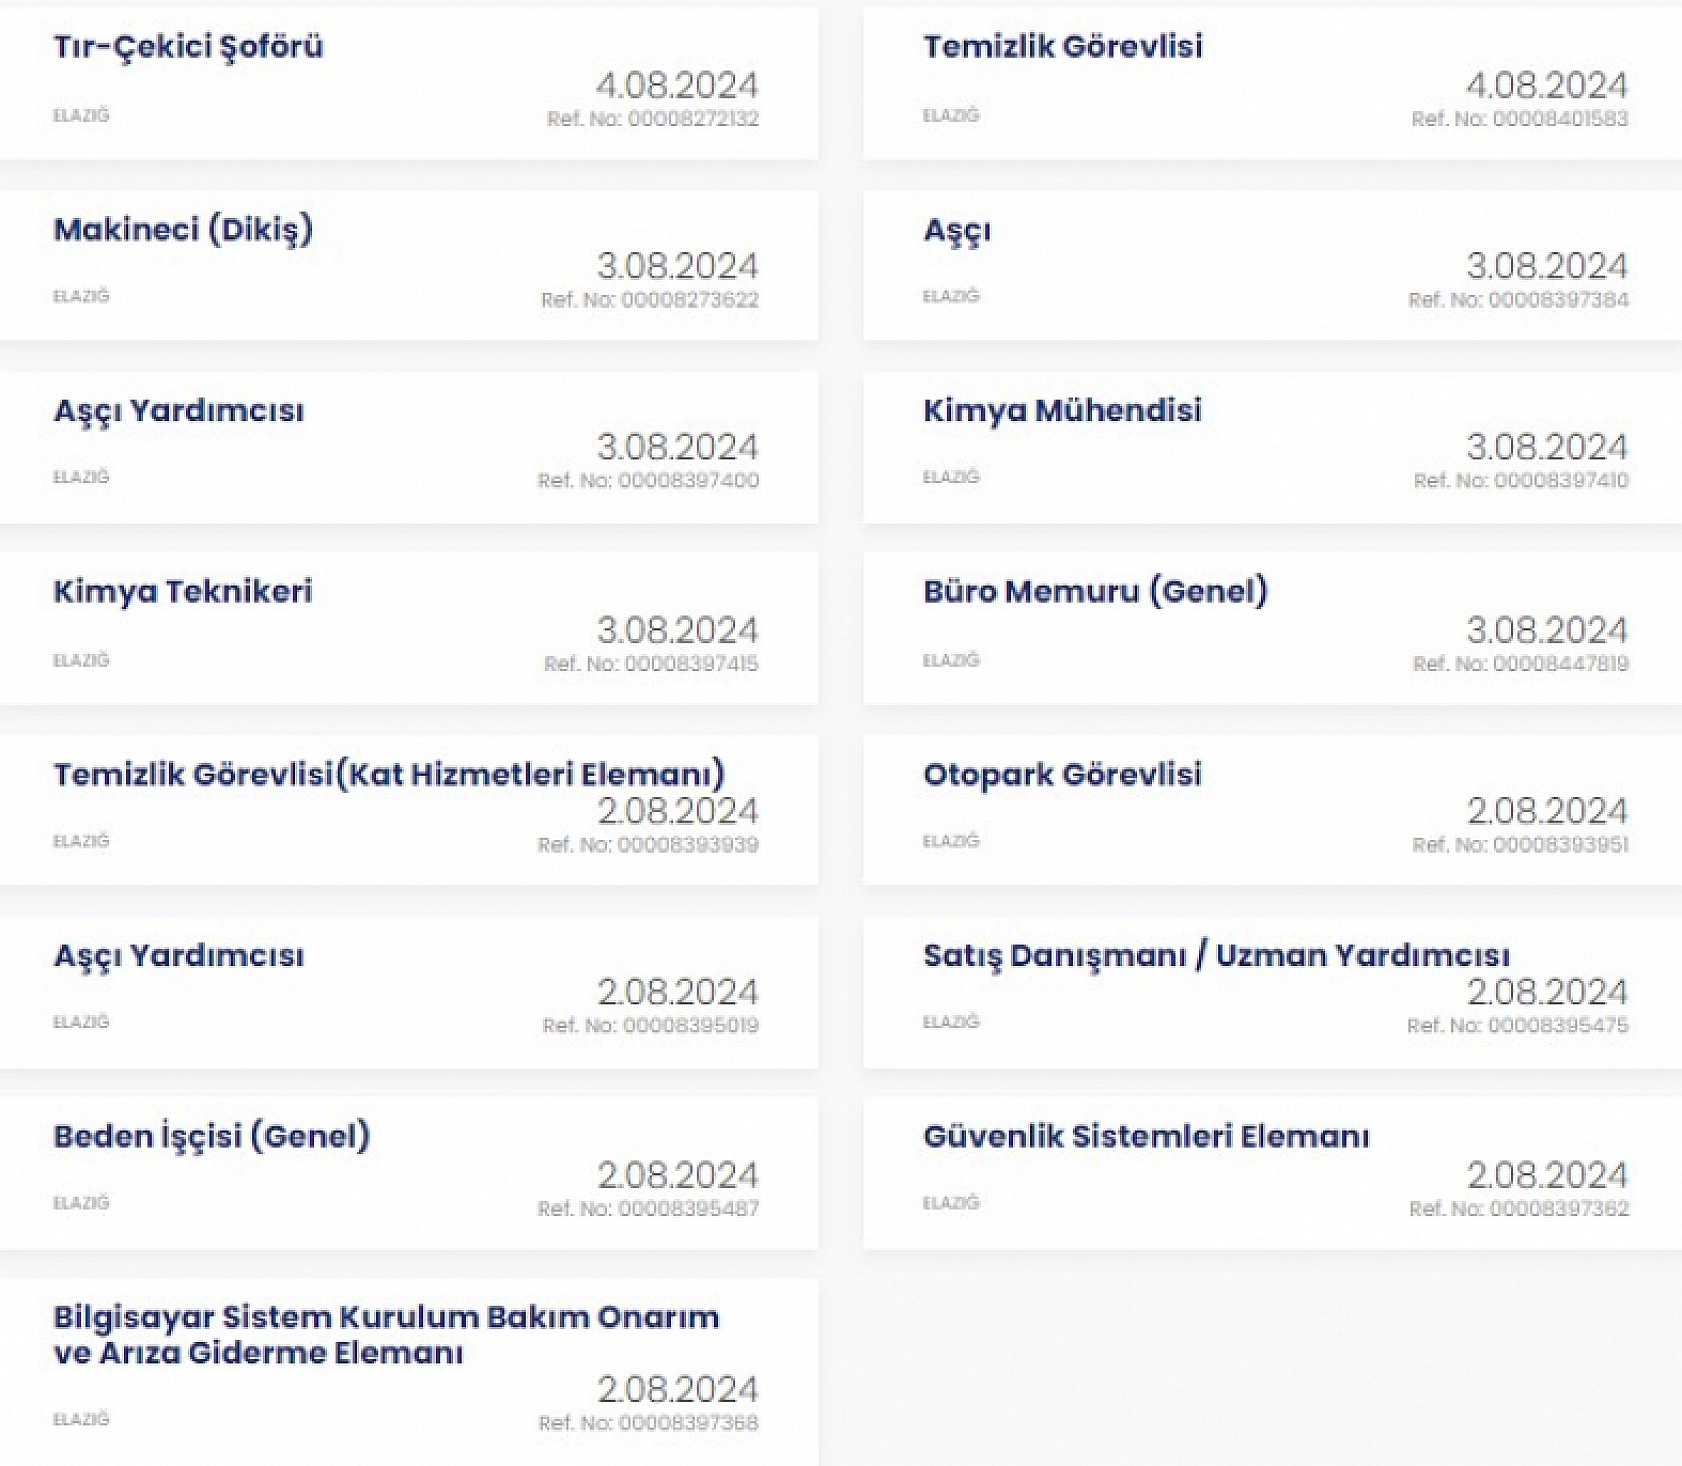Open the Temizlik Görevlisi listing dated 4.08.2024

click(x=1062, y=47)
